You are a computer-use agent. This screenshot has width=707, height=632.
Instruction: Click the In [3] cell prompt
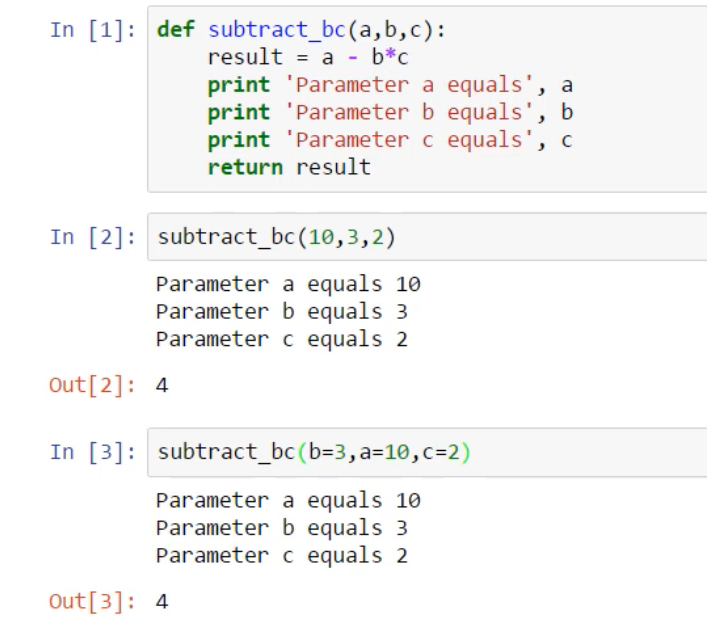click(x=93, y=452)
